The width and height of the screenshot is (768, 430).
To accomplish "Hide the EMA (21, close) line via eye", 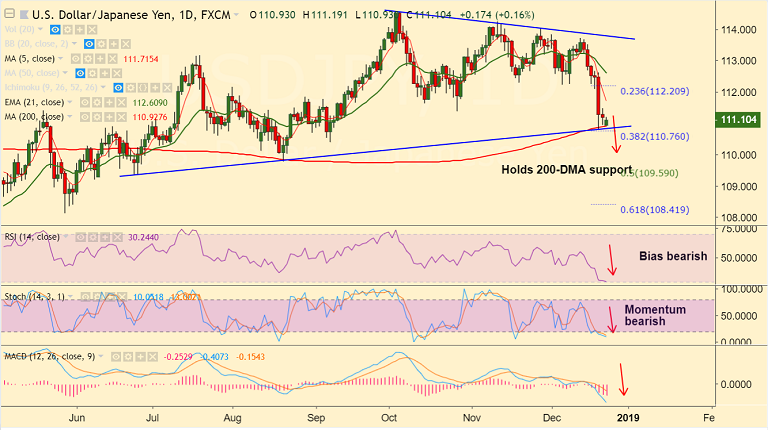I will (85, 102).
